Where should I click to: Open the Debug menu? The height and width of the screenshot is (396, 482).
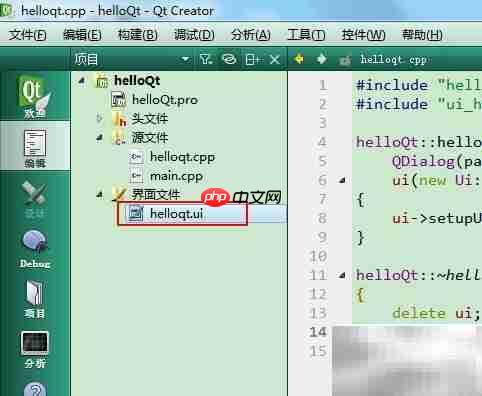tap(194, 35)
